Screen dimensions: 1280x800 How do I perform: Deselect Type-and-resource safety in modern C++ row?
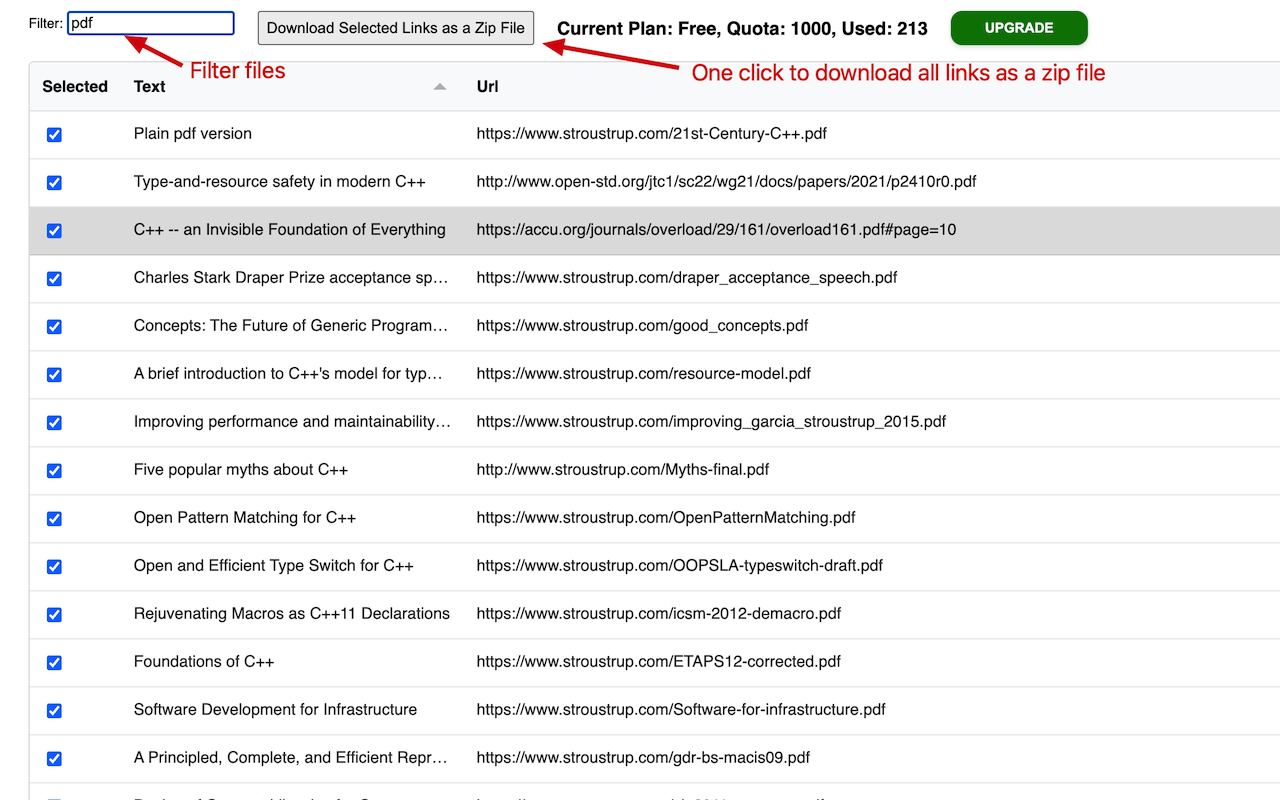[54, 182]
